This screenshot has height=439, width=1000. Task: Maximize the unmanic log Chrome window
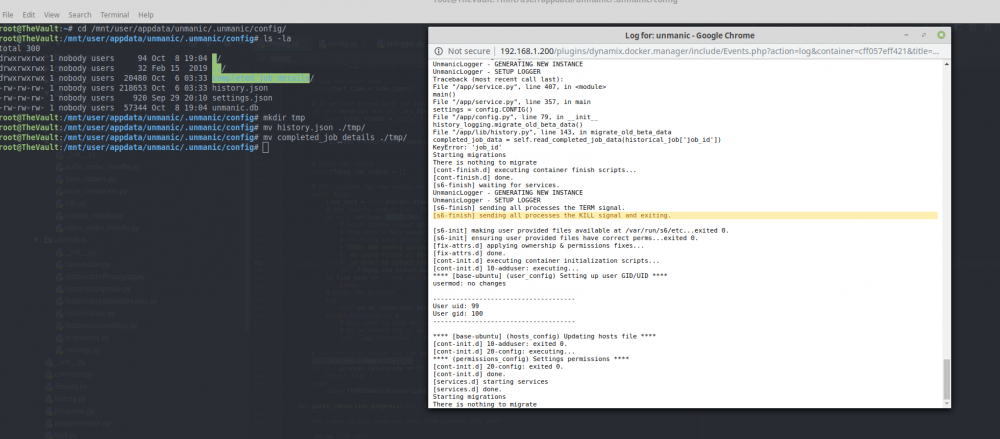point(923,35)
